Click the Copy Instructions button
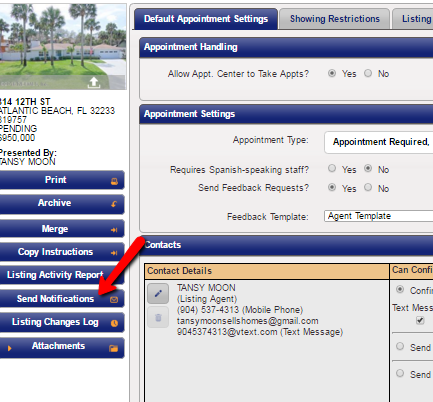This screenshot has width=433, height=402. pos(62,252)
